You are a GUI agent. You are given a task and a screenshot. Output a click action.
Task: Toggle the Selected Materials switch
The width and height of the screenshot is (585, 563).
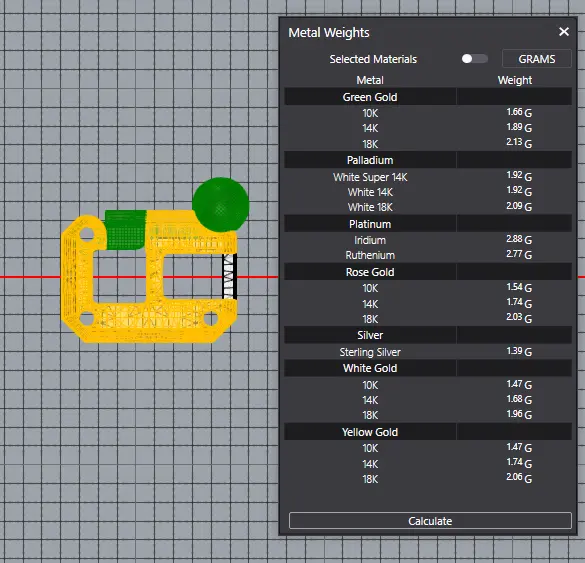474,59
